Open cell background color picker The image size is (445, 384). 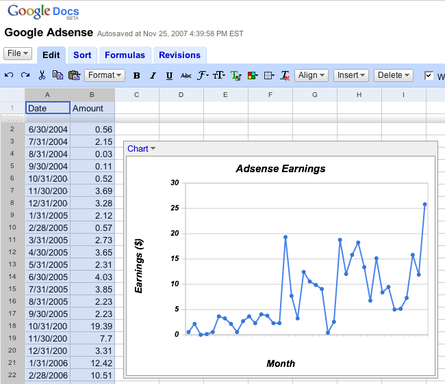[x=252, y=76]
